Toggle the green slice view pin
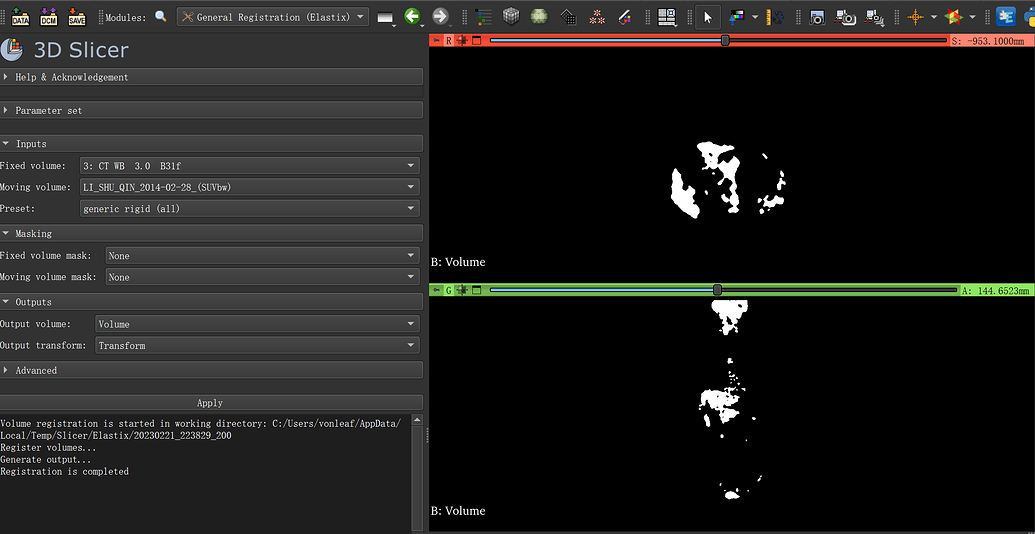 coord(436,290)
